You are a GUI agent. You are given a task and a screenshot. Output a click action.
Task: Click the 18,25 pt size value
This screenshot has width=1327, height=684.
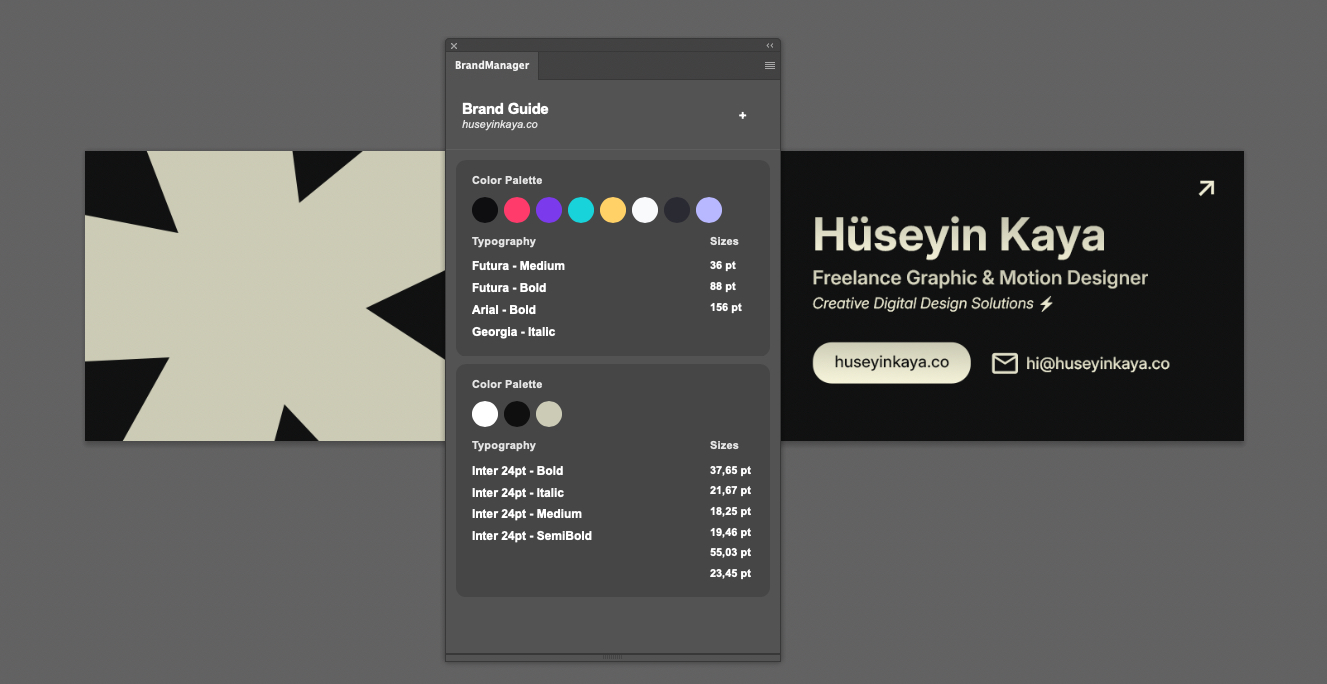pos(730,511)
